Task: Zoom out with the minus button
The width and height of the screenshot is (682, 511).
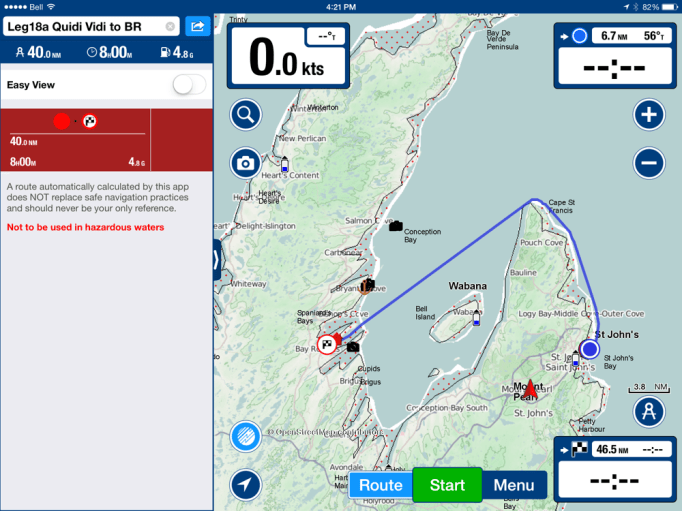Action: [649, 163]
